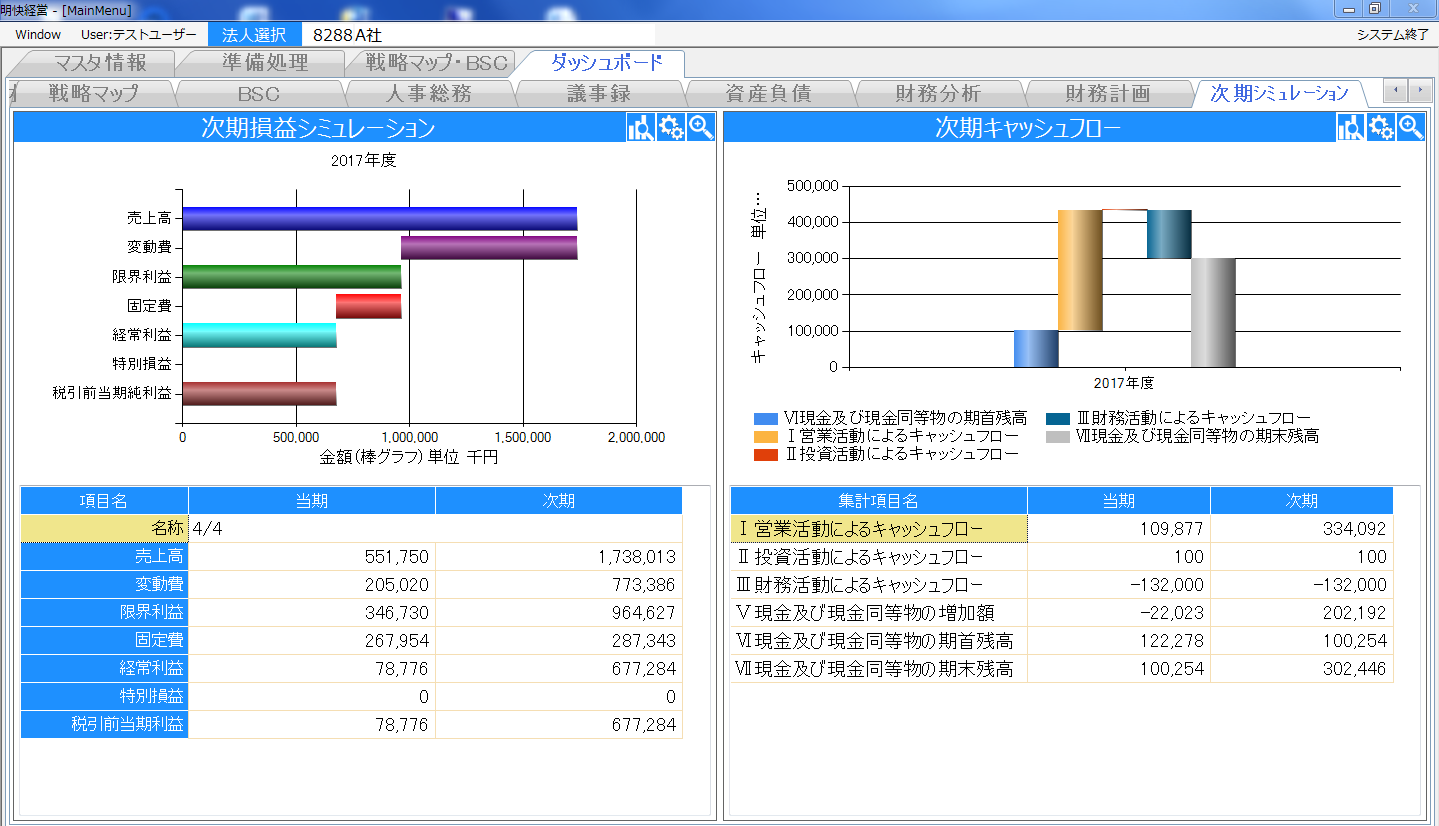1439x826 pixels.
Task: Open gear settings in 次期損益シミュレーション panel
Action: click(x=671, y=128)
